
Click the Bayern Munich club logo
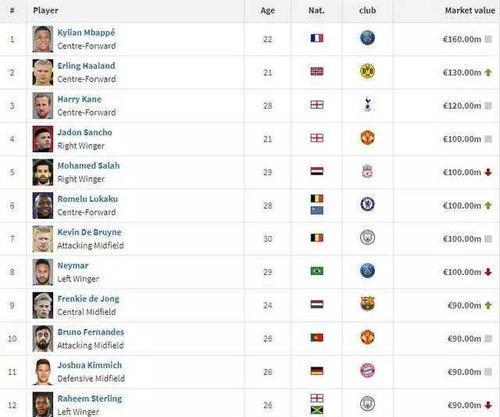(x=367, y=371)
